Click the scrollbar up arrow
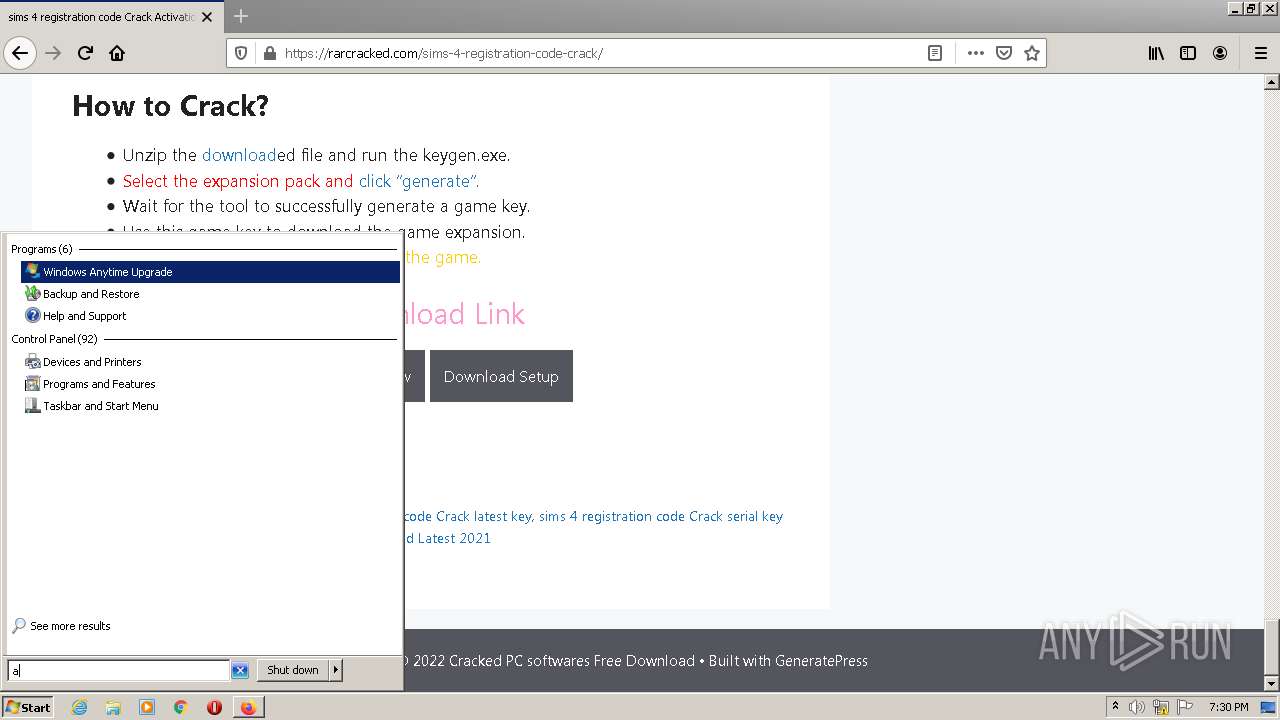1280x720 pixels. coord(1272,83)
